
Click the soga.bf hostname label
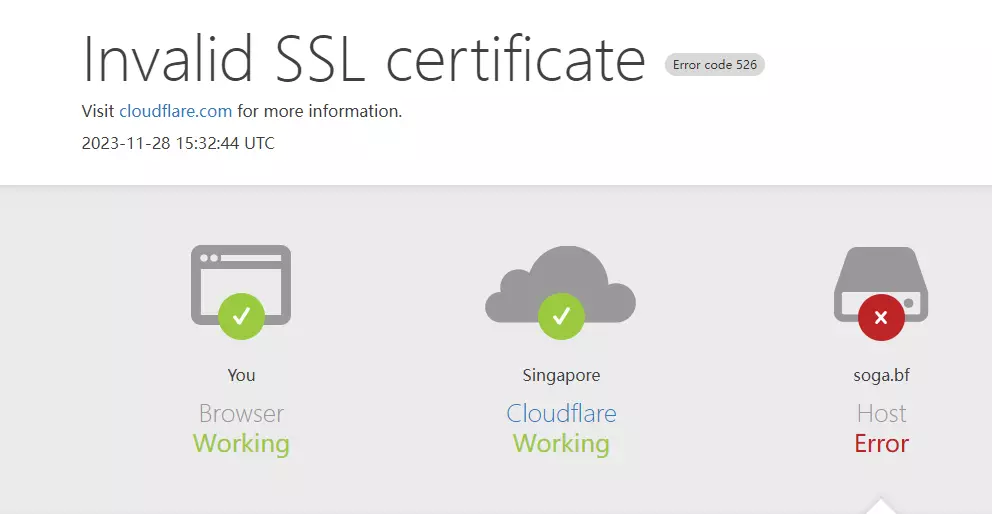pyautogui.click(x=881, y=376)
